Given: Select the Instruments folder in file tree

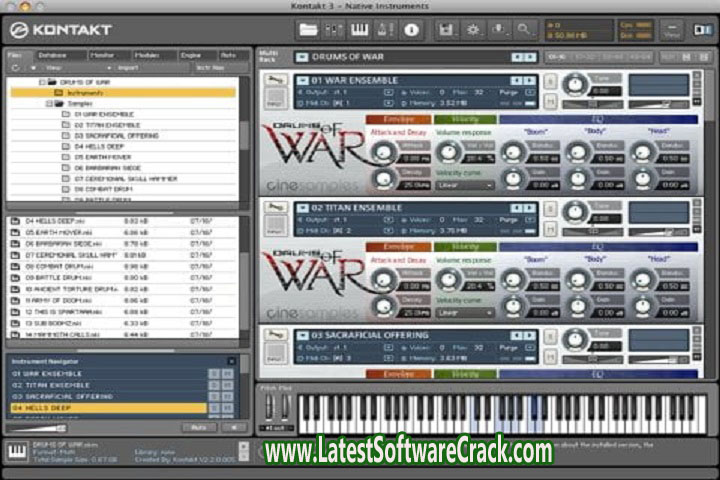Looking at the screenshot, I should click(x=123, y=93).
